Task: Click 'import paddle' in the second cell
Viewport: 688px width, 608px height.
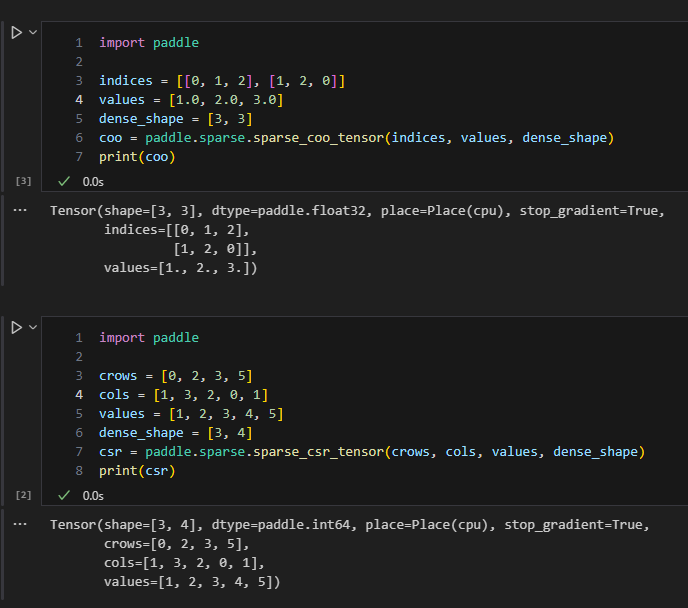Action: (x=149, y=338)
